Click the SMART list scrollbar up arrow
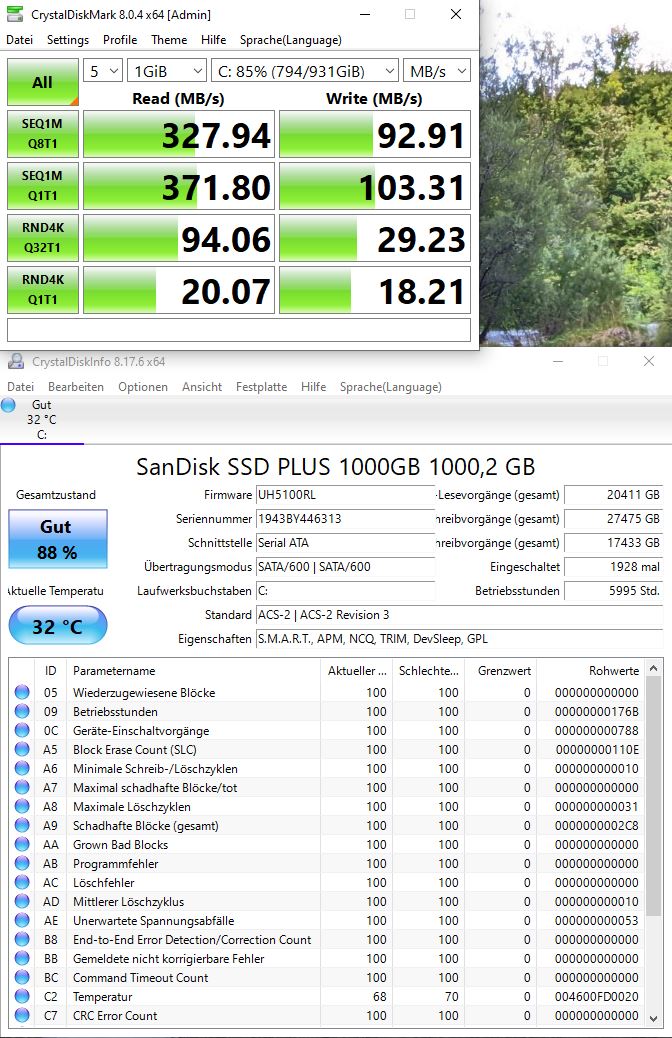Screen dimensions: 672x1038 point(653,669)
